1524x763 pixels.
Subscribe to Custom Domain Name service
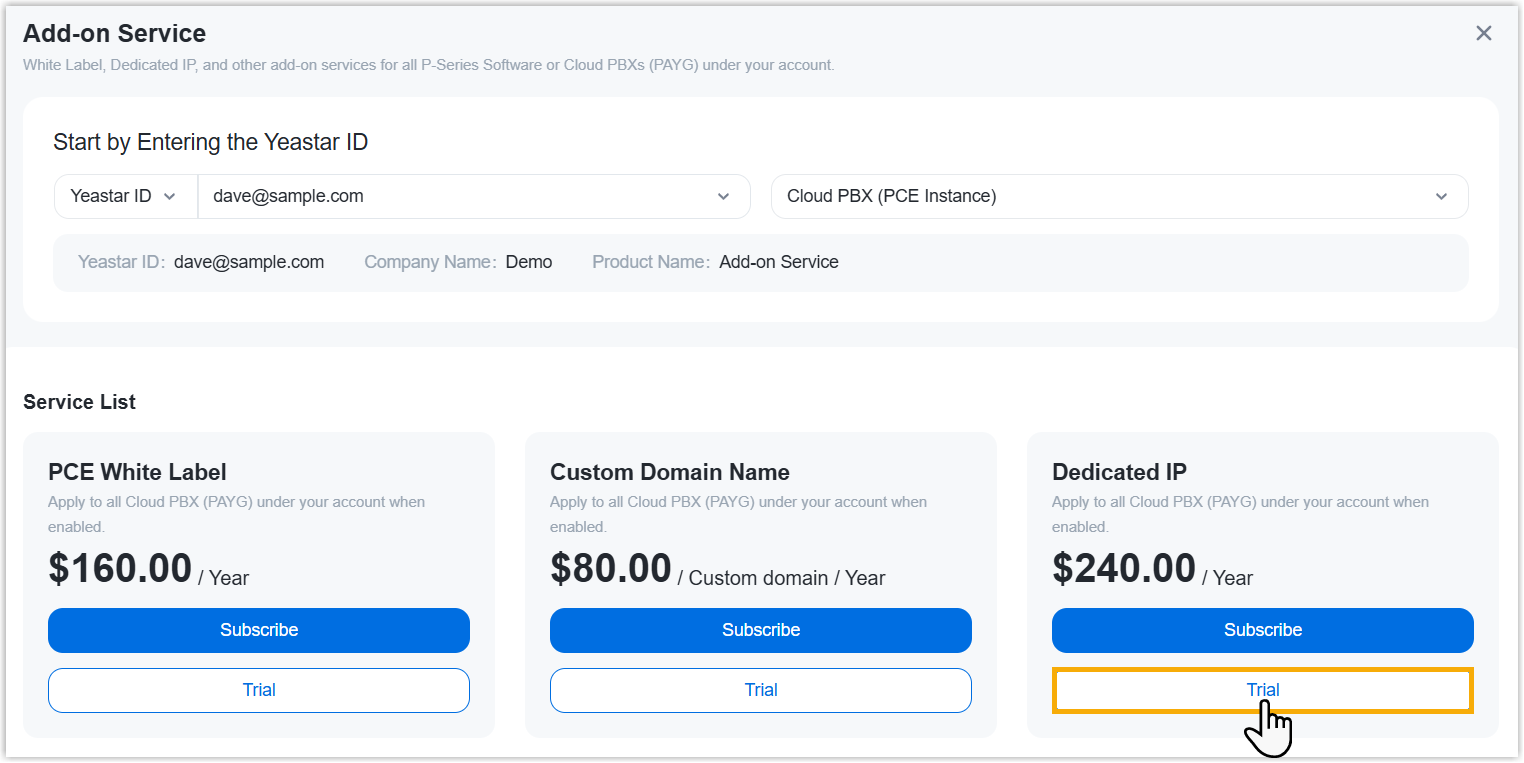coord(761,630)
